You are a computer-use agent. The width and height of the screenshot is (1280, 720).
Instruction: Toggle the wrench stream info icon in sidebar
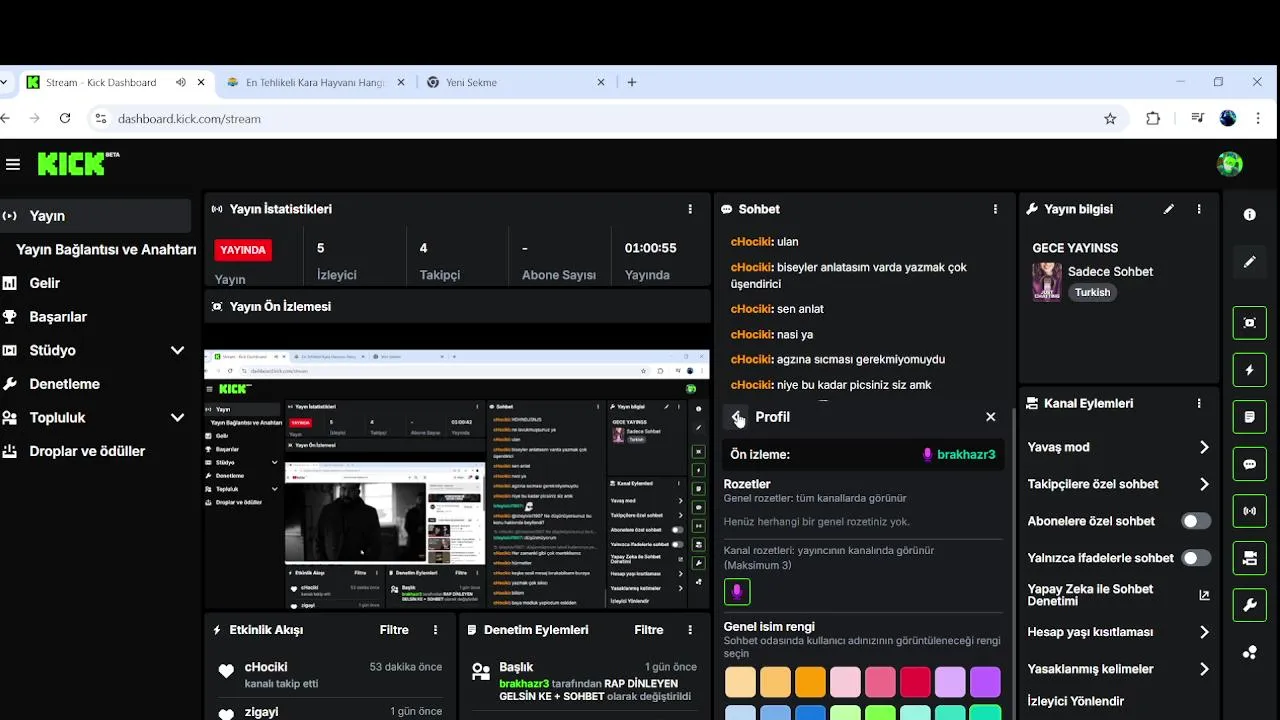[x=1250, y=605]
